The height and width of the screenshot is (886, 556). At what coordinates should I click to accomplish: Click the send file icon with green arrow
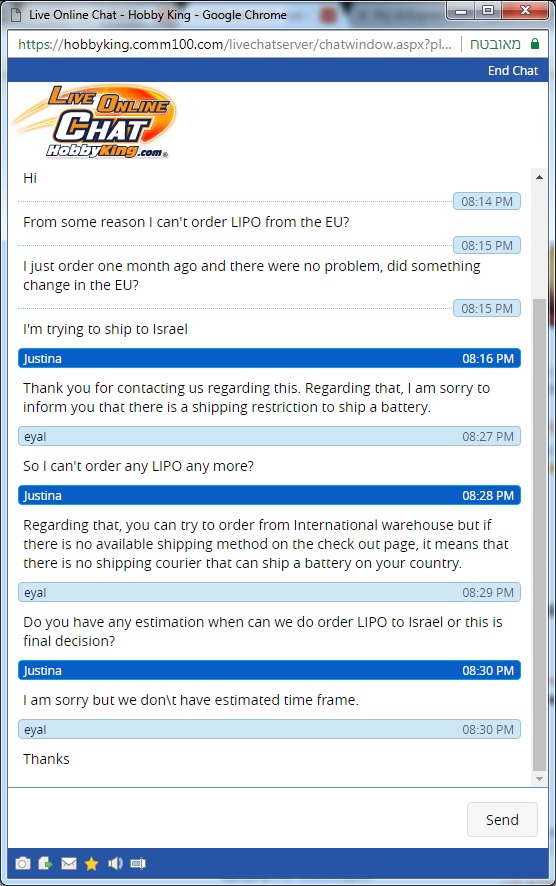46,863
